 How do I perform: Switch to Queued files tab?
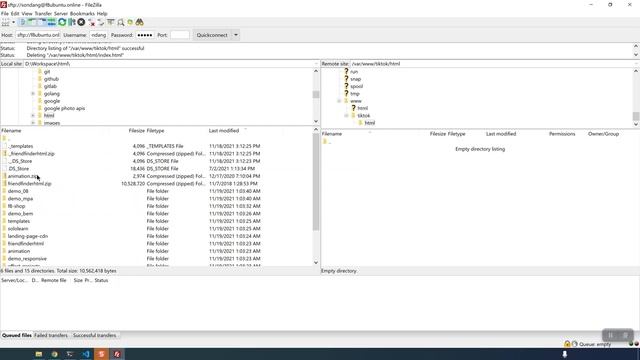pyautogui.click(x=16, y=335)
